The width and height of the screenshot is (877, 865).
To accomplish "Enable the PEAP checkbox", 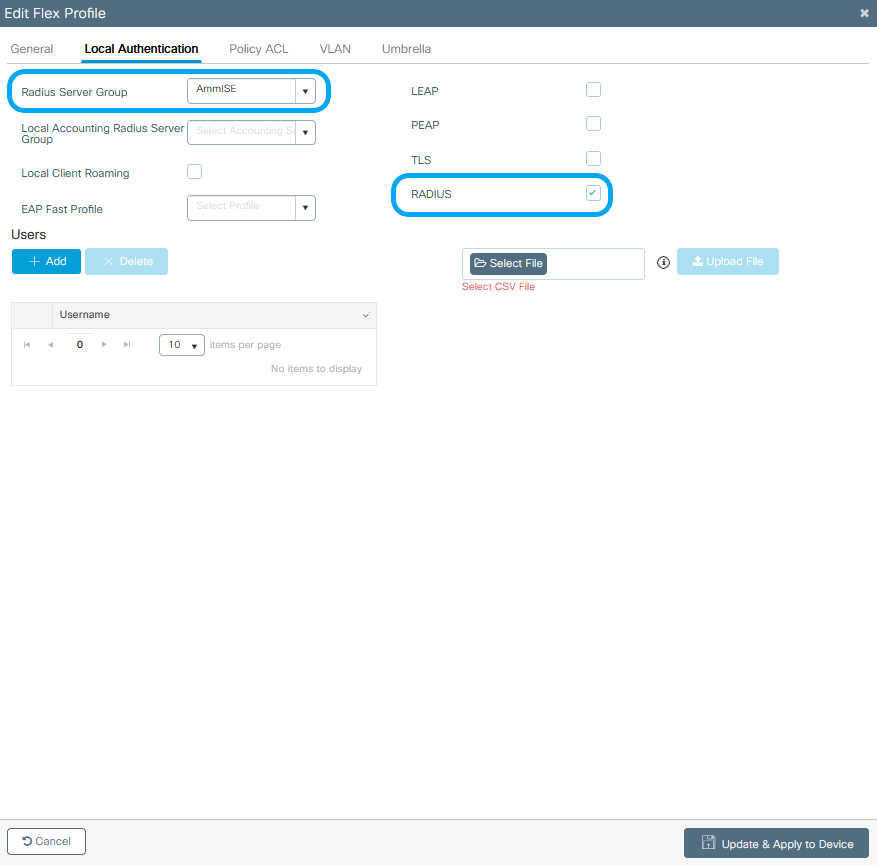I will [593, 123].
